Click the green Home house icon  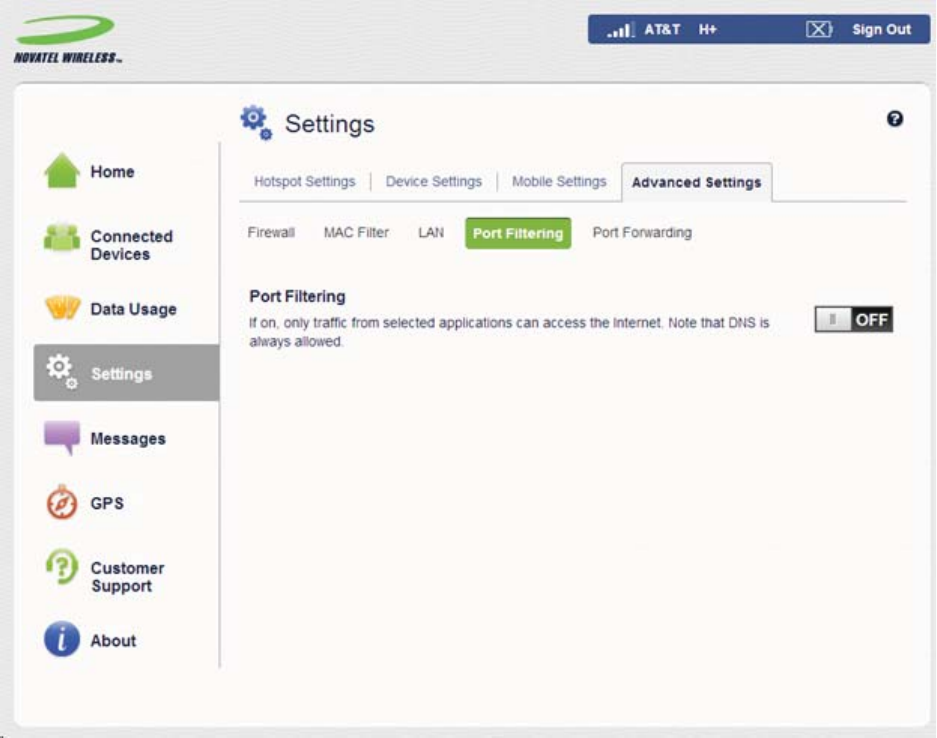click(x=62, y=172)
